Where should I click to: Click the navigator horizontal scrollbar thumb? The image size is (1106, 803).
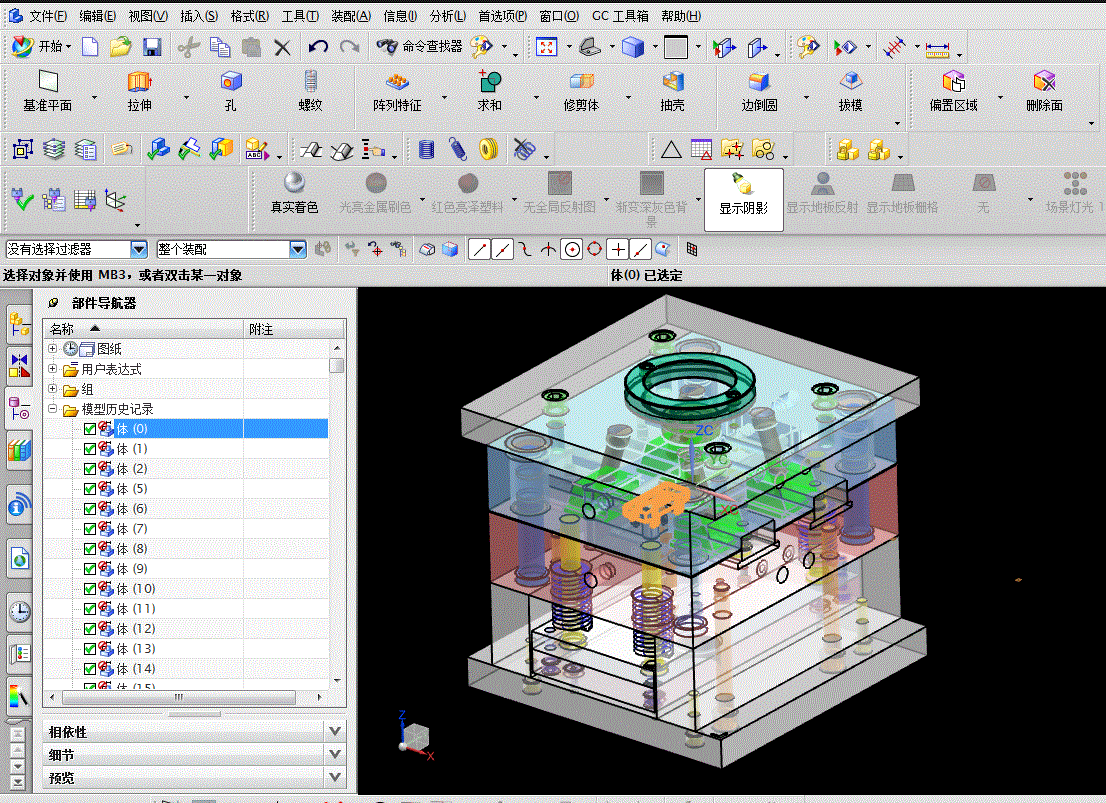(179, 697)
